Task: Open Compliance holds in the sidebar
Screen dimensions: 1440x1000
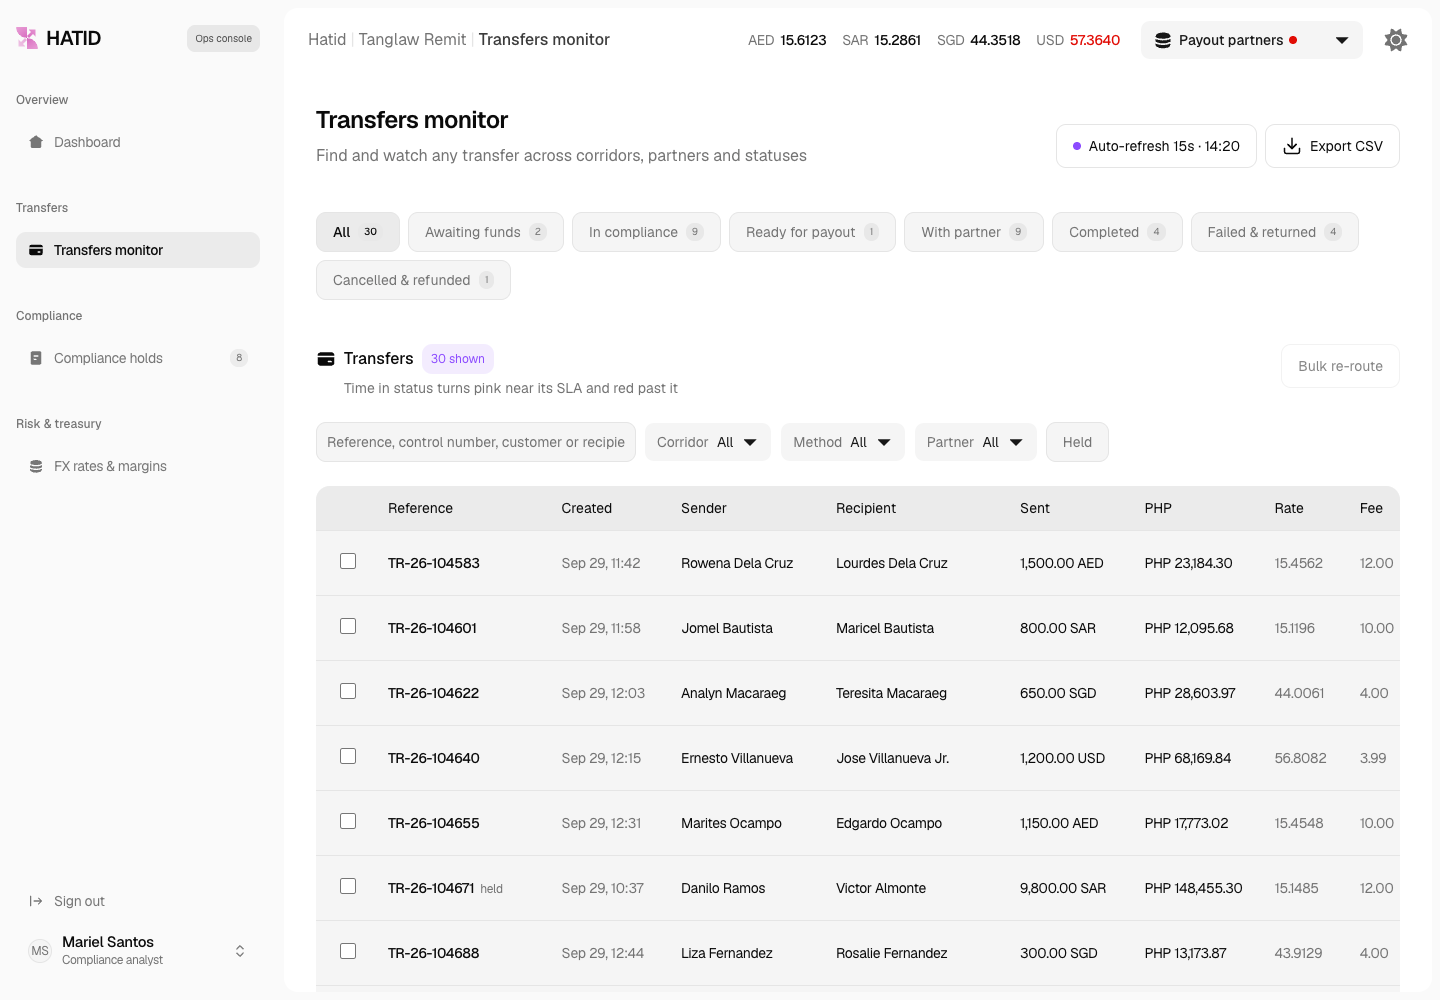Action: [138, 358]
